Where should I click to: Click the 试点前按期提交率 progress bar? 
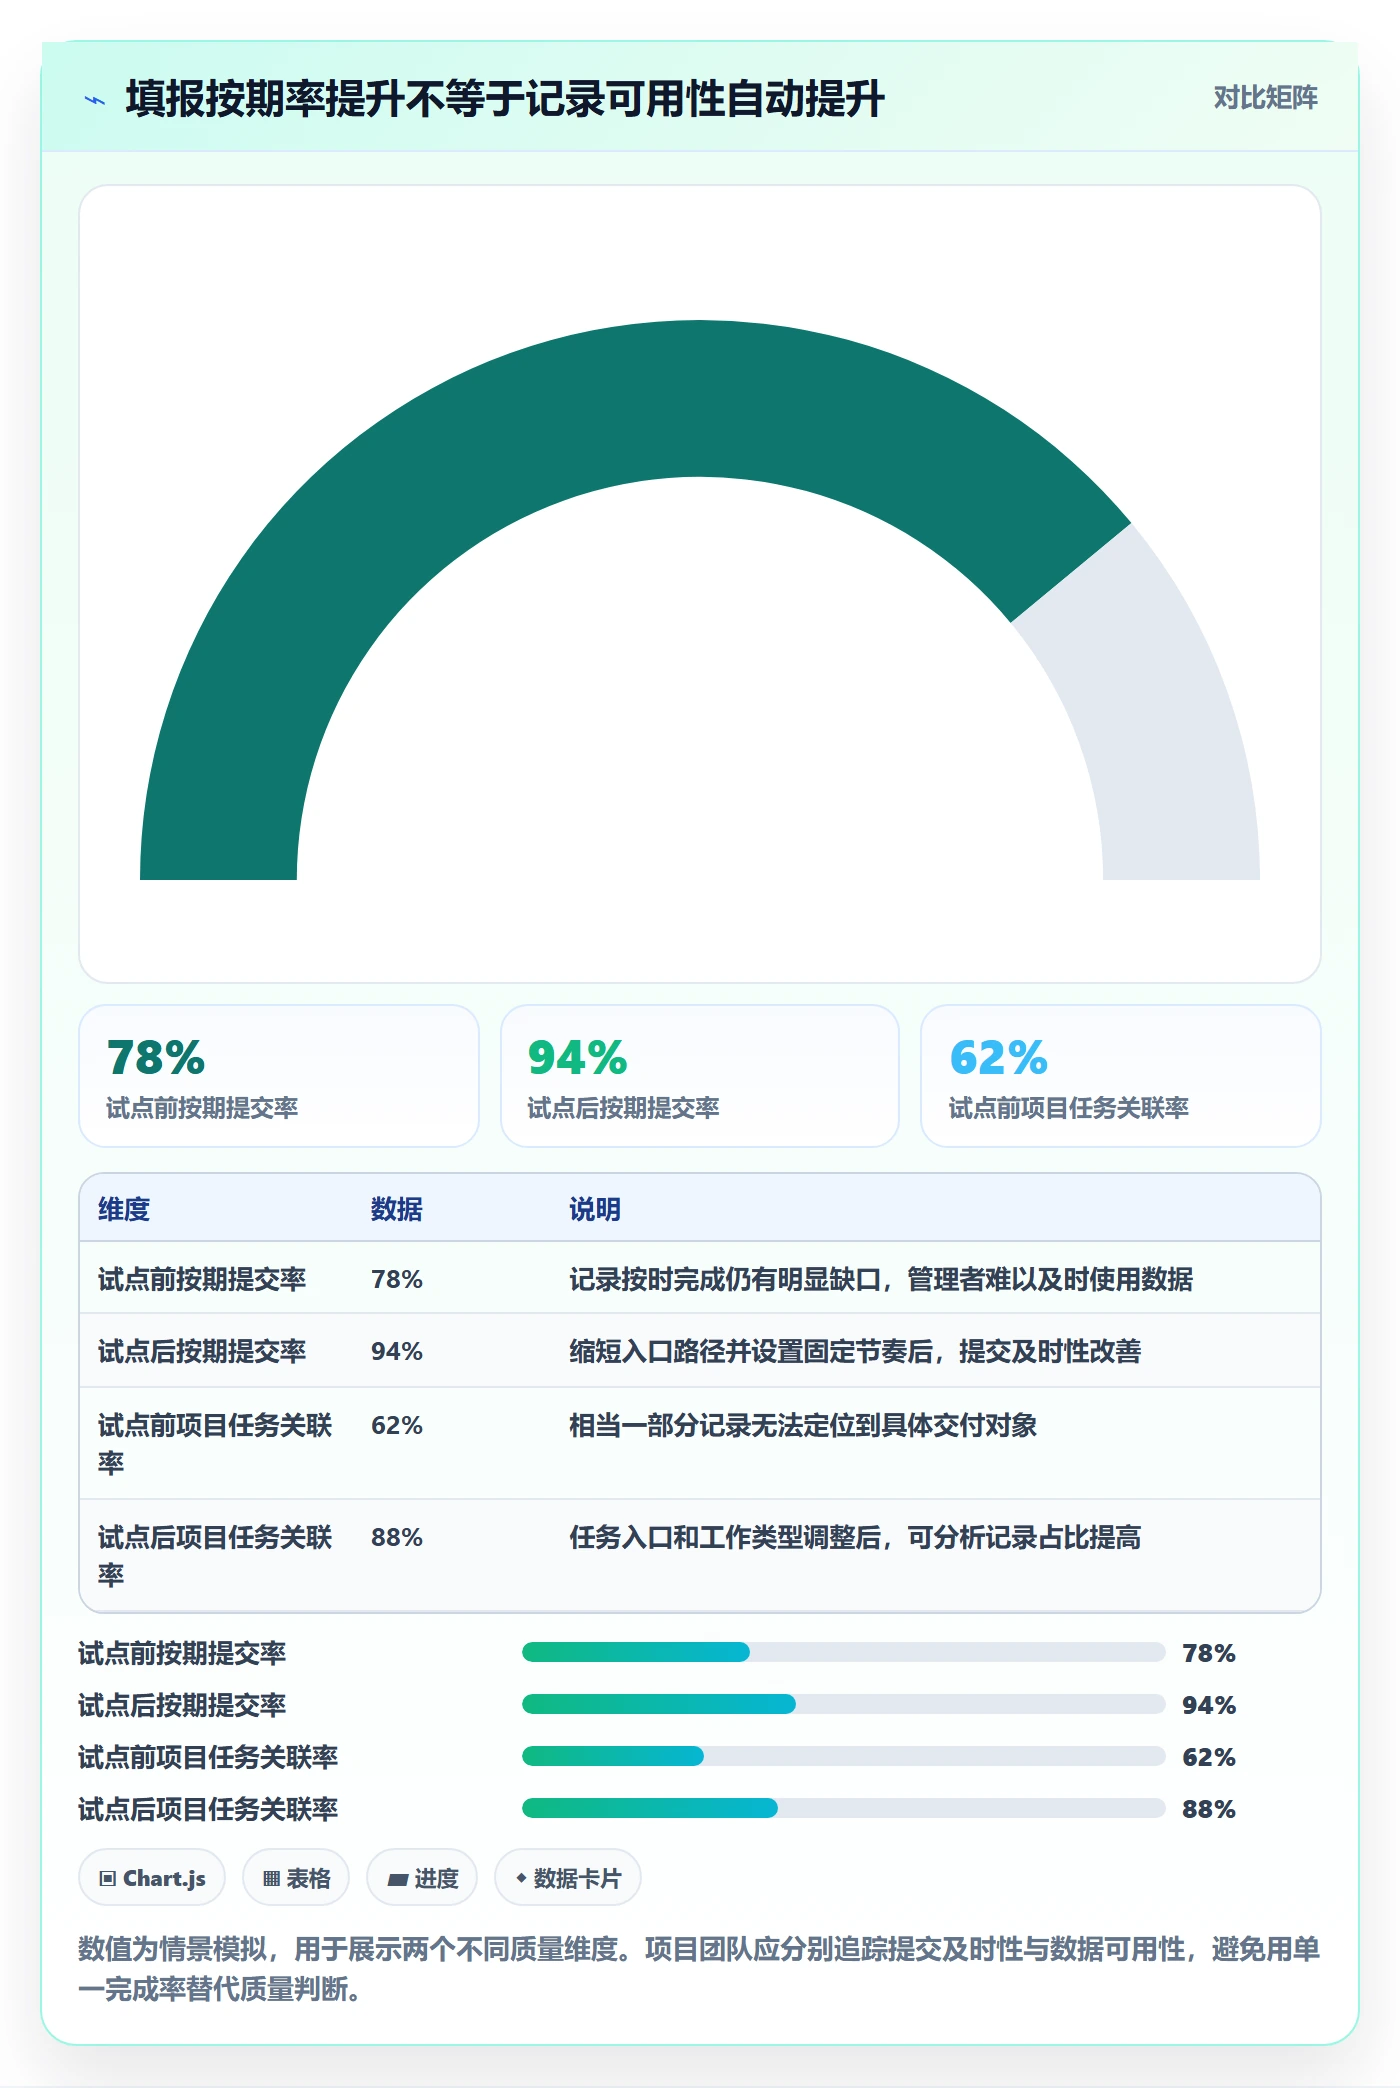pyautogui.click(x=843, y=1652)
